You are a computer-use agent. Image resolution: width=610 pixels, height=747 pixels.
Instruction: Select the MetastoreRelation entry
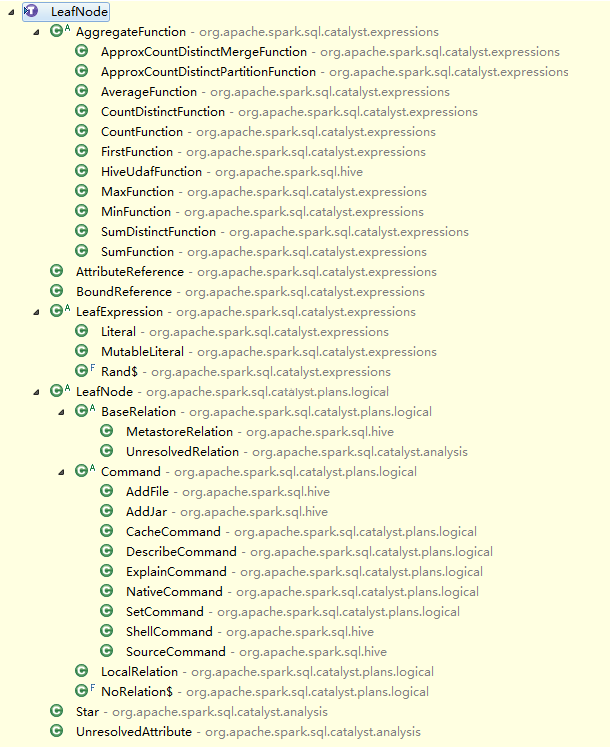pos(260,432)
